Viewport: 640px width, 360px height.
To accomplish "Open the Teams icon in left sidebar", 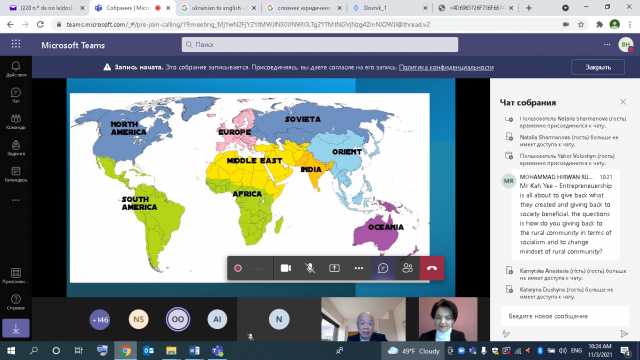I will (16, 121).
